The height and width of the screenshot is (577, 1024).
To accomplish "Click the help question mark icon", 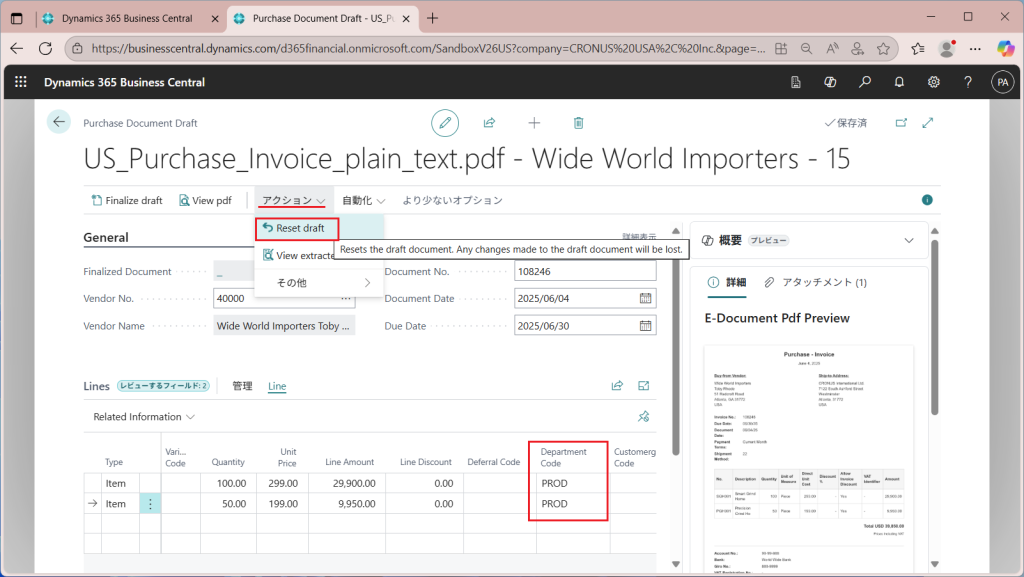I will pyautogui.click(x=968, y=82).
